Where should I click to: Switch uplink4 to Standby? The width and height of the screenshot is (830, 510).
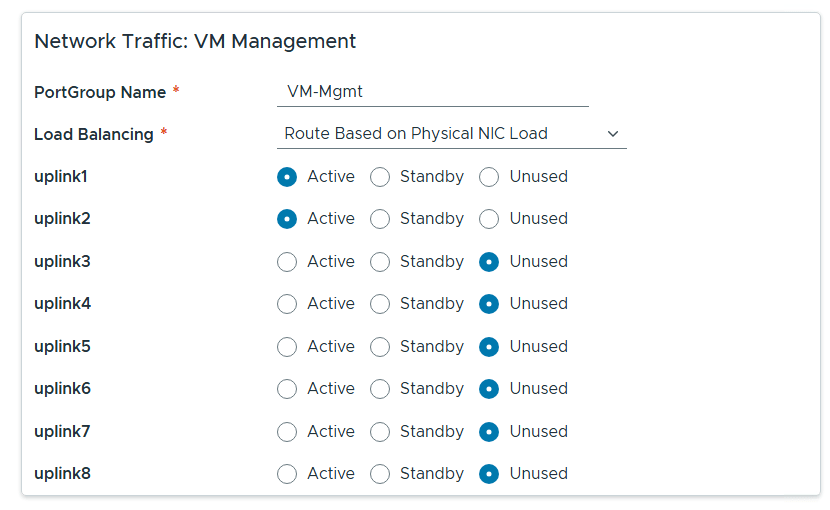[x=380, y=304]
